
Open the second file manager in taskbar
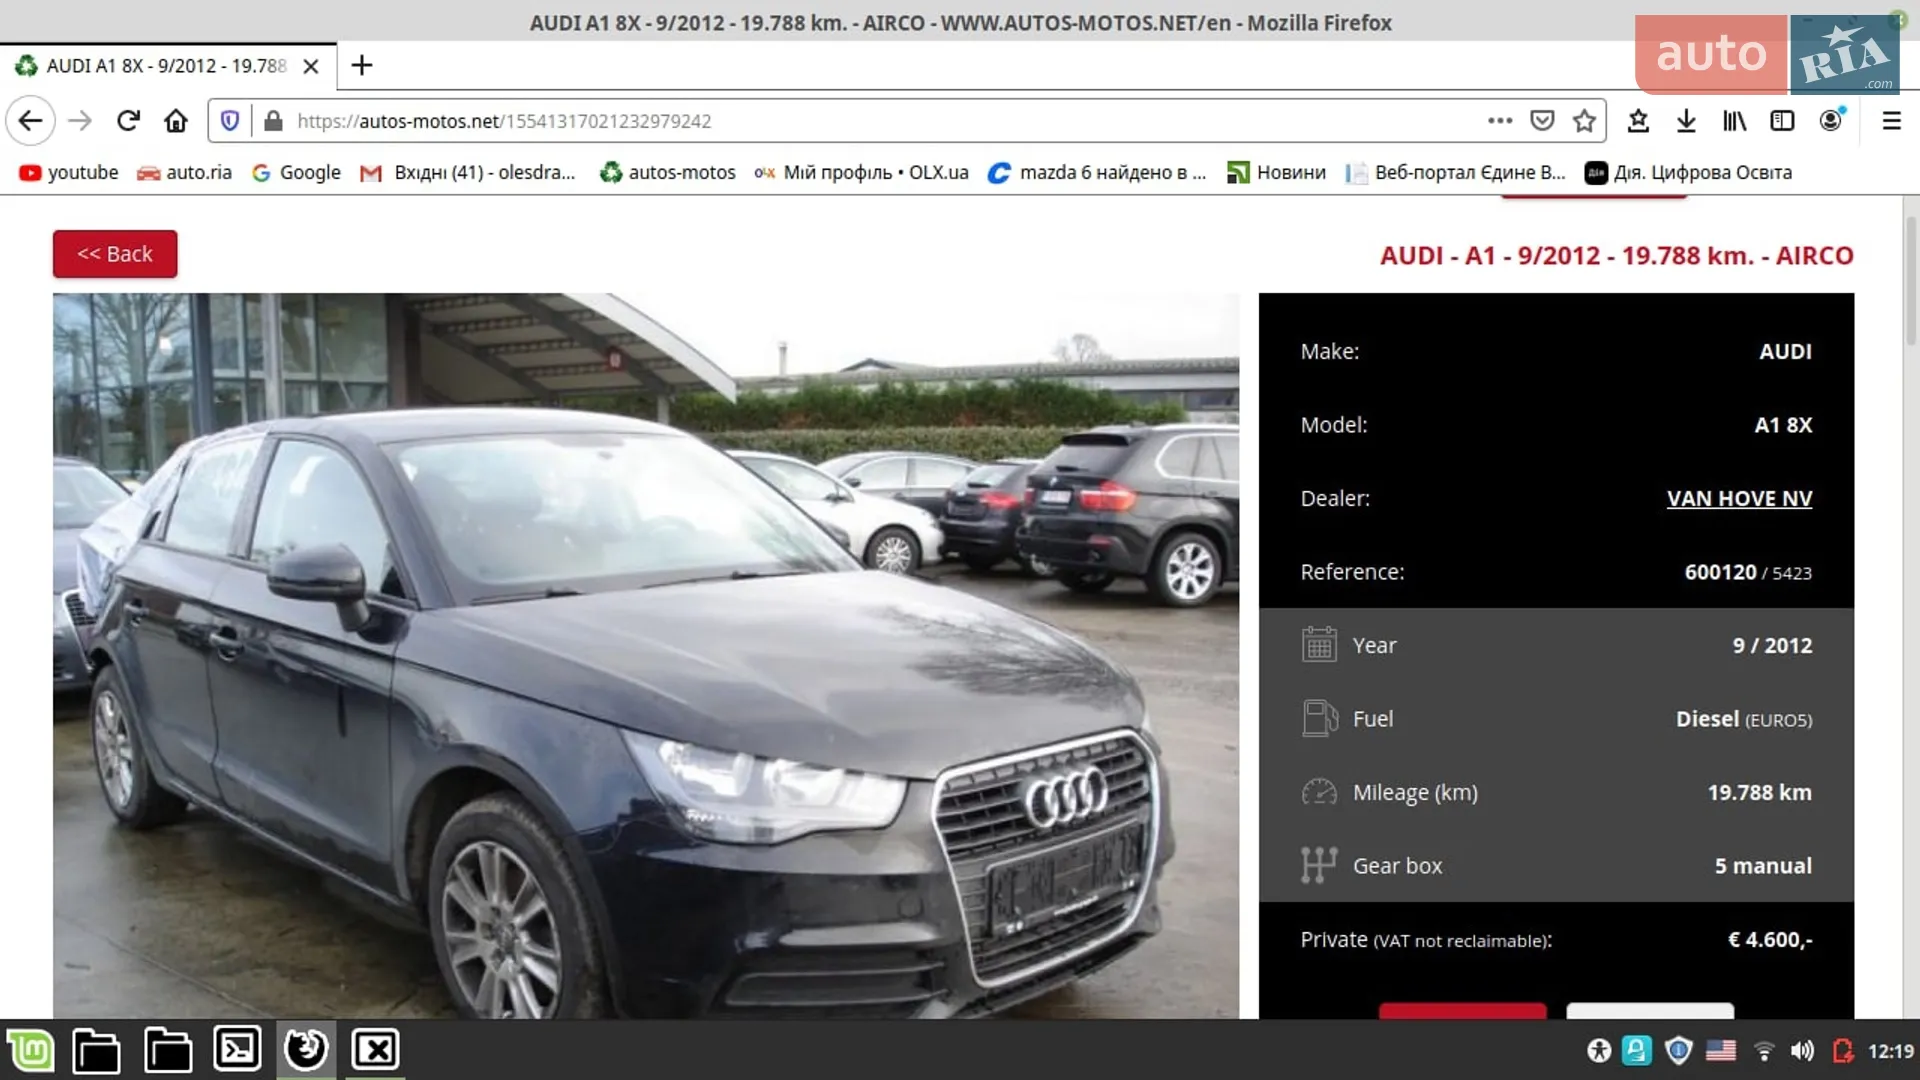[x=168, y=1050]
